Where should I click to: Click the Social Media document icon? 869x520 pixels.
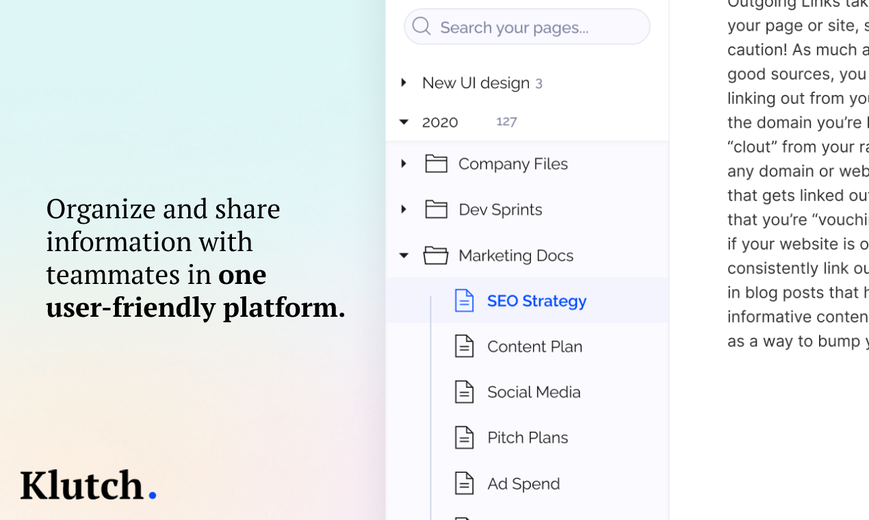pos(464,391)
